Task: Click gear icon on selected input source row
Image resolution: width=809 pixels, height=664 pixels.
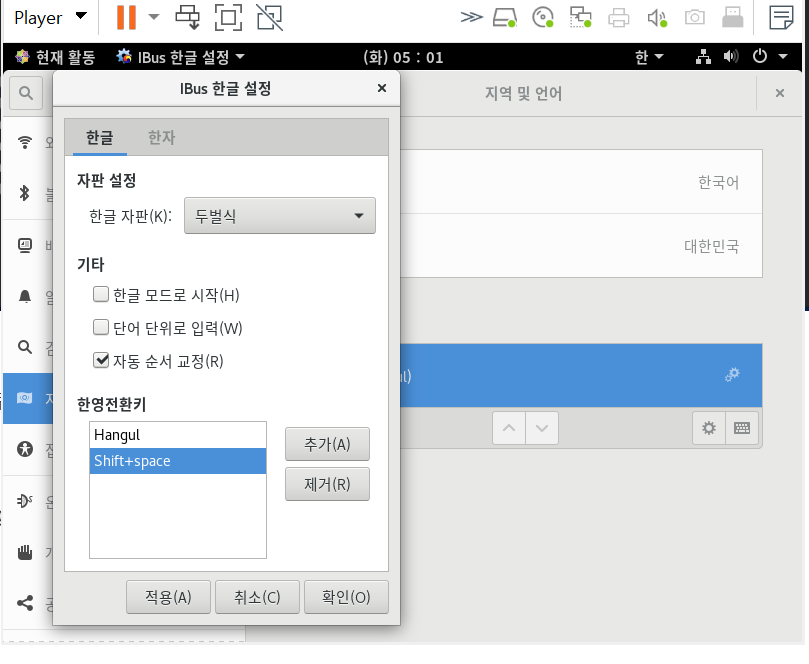Action: [x=732, y=375]
